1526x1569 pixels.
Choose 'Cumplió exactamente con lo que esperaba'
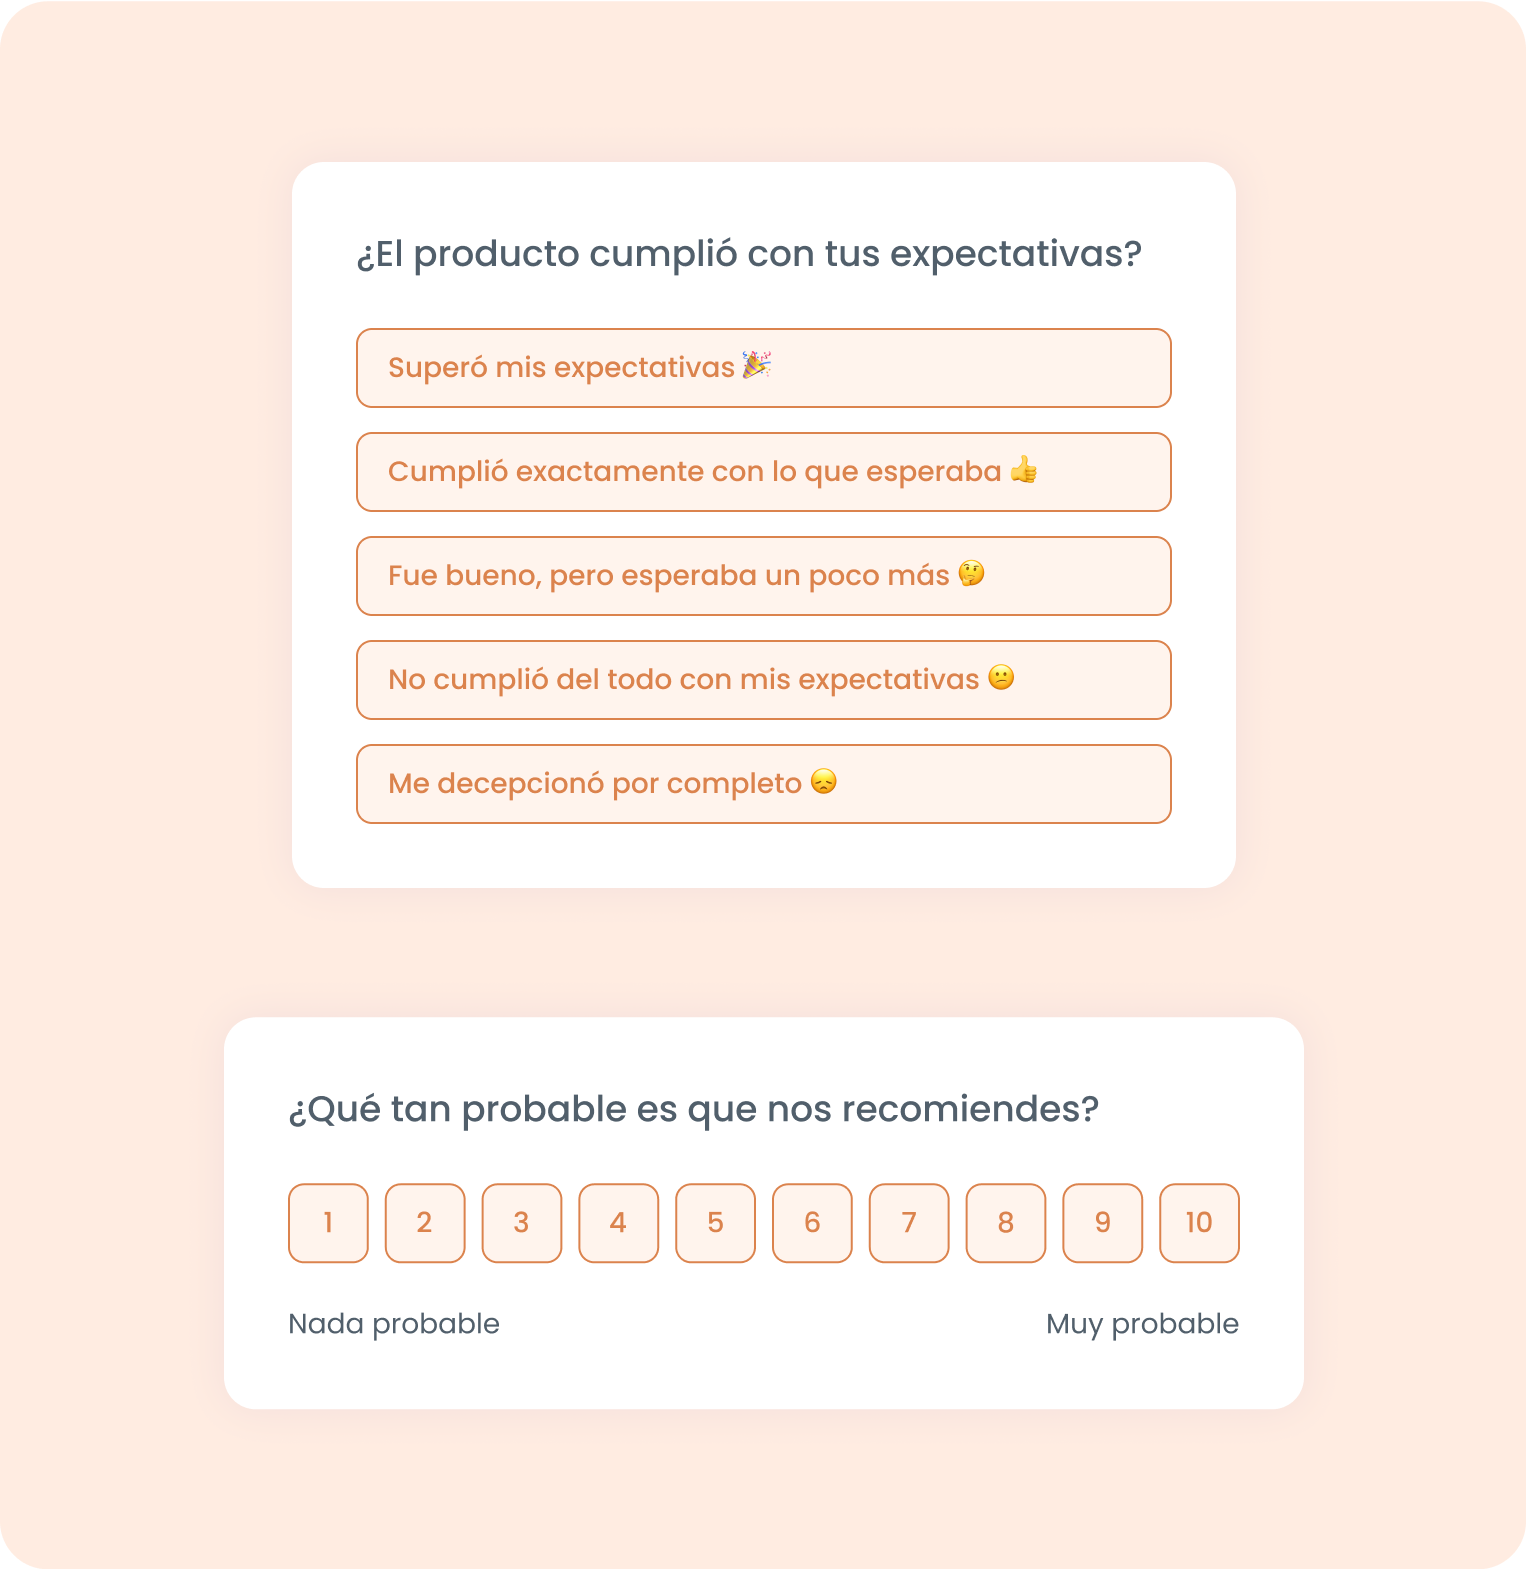pos(763,472)
